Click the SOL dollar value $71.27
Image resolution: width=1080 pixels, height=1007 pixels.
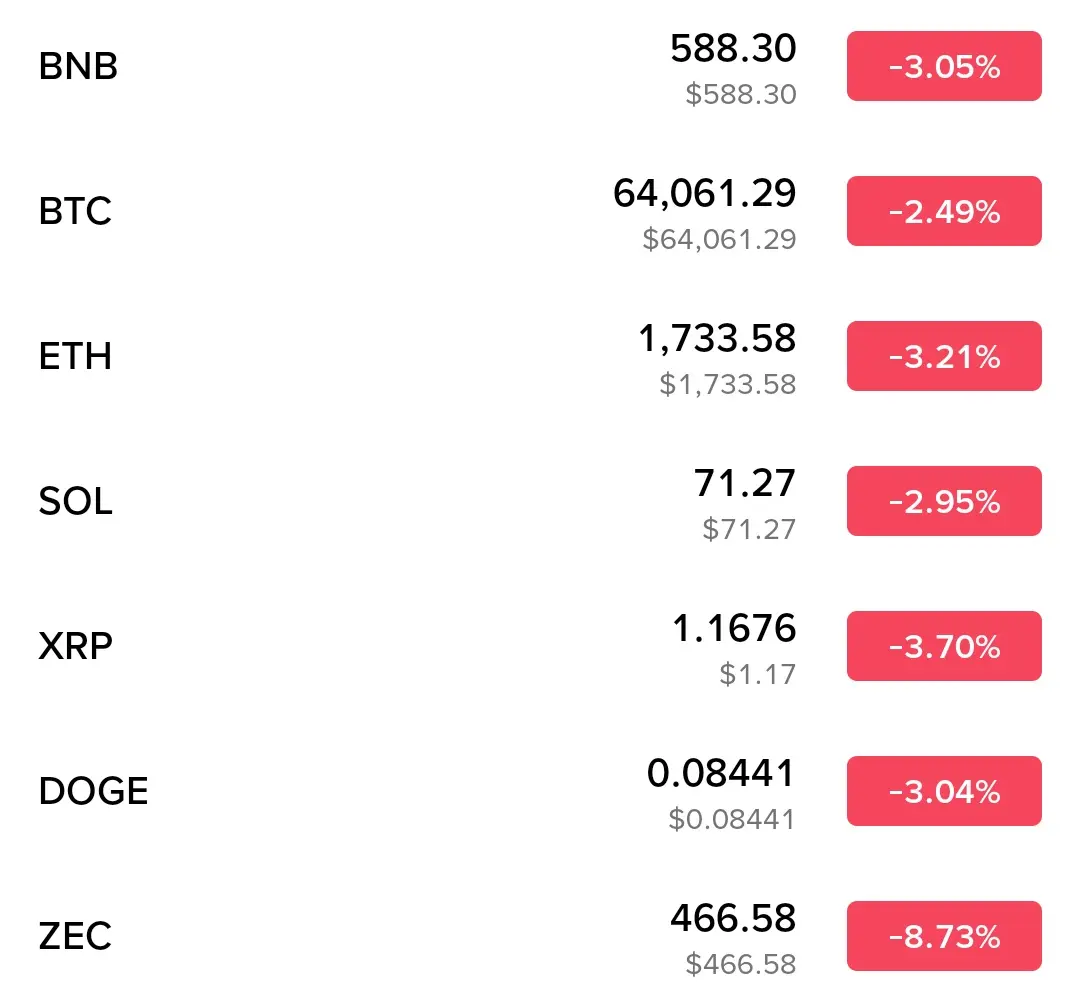(x=749, y=530)
